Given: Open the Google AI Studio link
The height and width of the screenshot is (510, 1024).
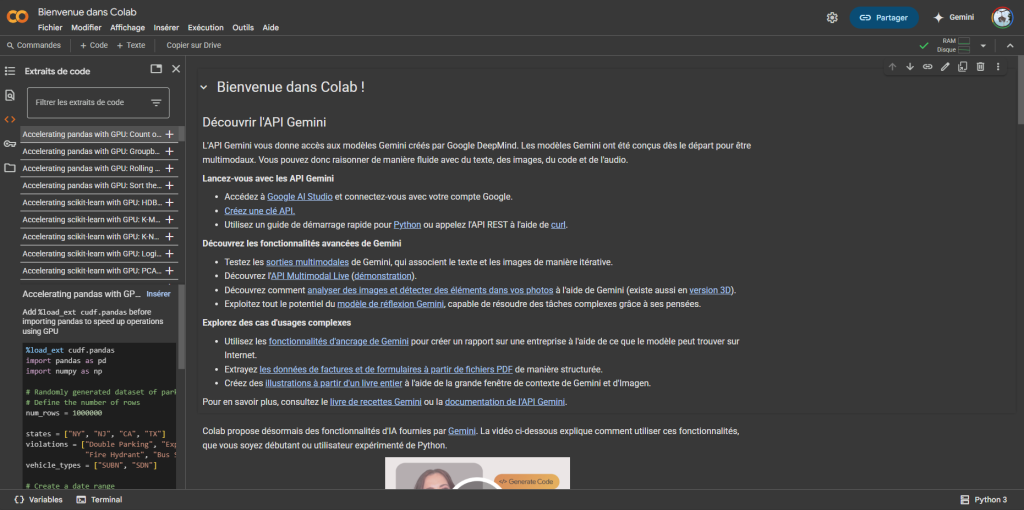Looking at the screenshot, I should coord(300,197).
